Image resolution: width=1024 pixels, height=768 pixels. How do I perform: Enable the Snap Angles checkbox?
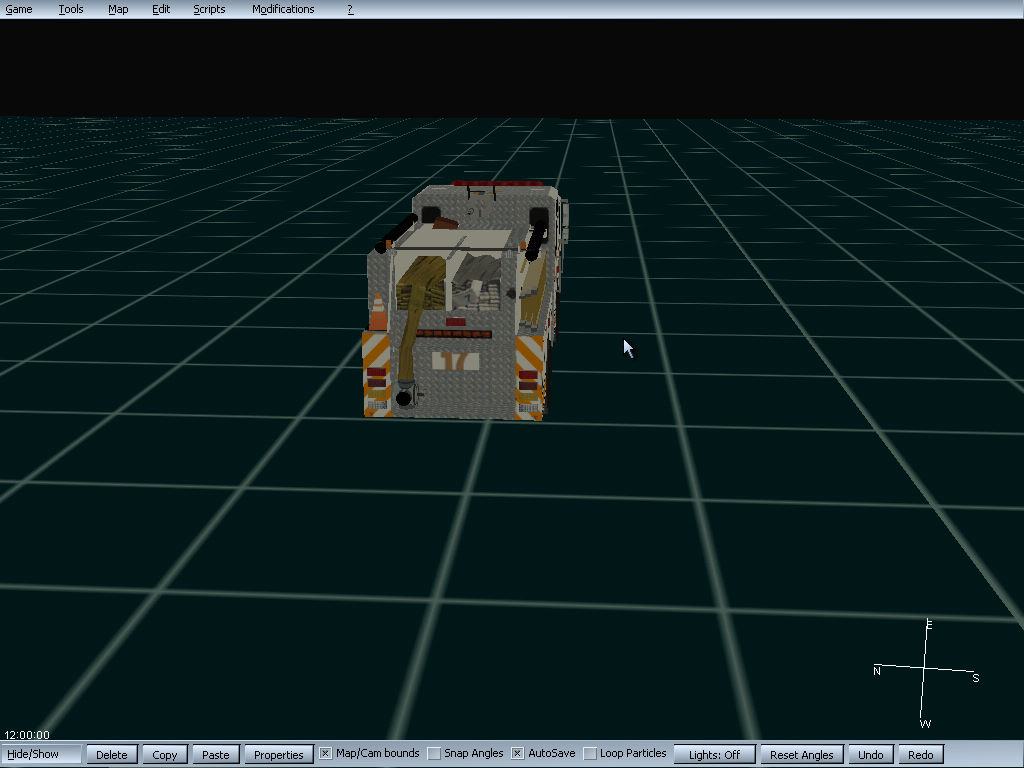click(x=434, y=754)
